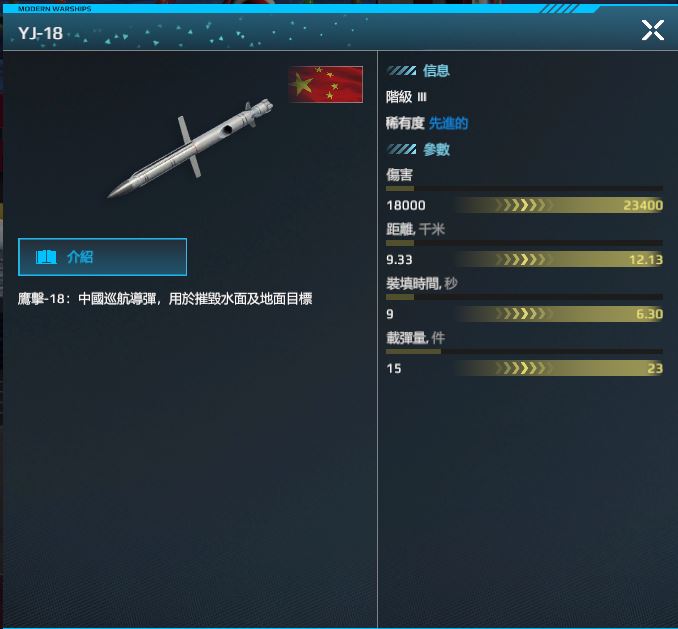The width and height of the screenshot is (678, 629).
Task: Select the YJ-18 missile image
Action: click(190, 148)
